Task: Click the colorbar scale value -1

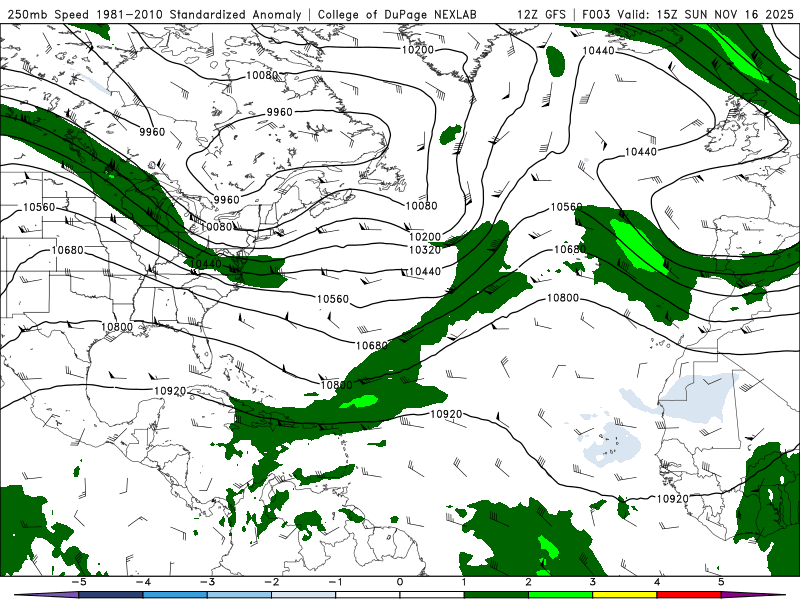Action: (x=335, y=582)
